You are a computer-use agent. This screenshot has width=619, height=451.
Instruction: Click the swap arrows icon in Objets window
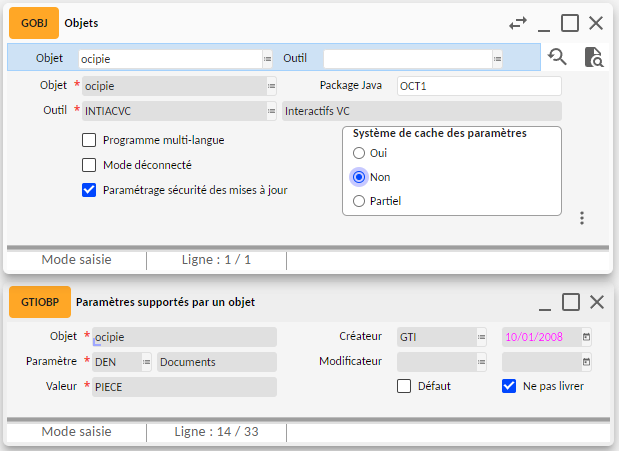pos(518,22)
